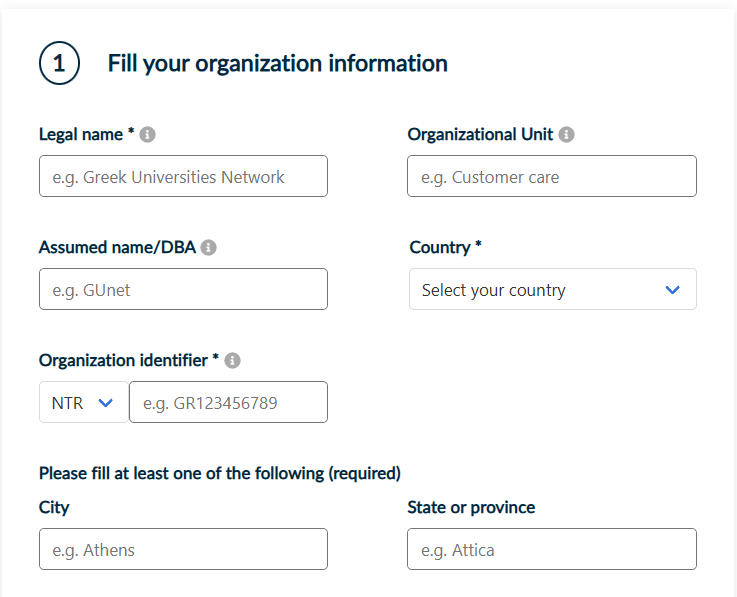Image resolution: width=737 pixels, height=597 pixels.
Task: Click into the Organizational Unit input
Action: coord(552,177)
